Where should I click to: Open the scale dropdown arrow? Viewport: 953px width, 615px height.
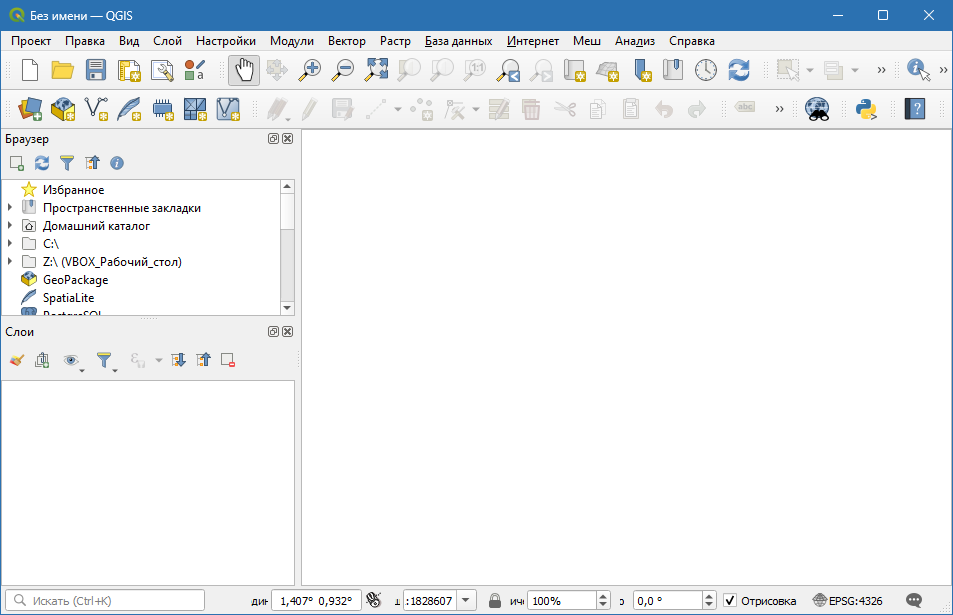point(466,600)
